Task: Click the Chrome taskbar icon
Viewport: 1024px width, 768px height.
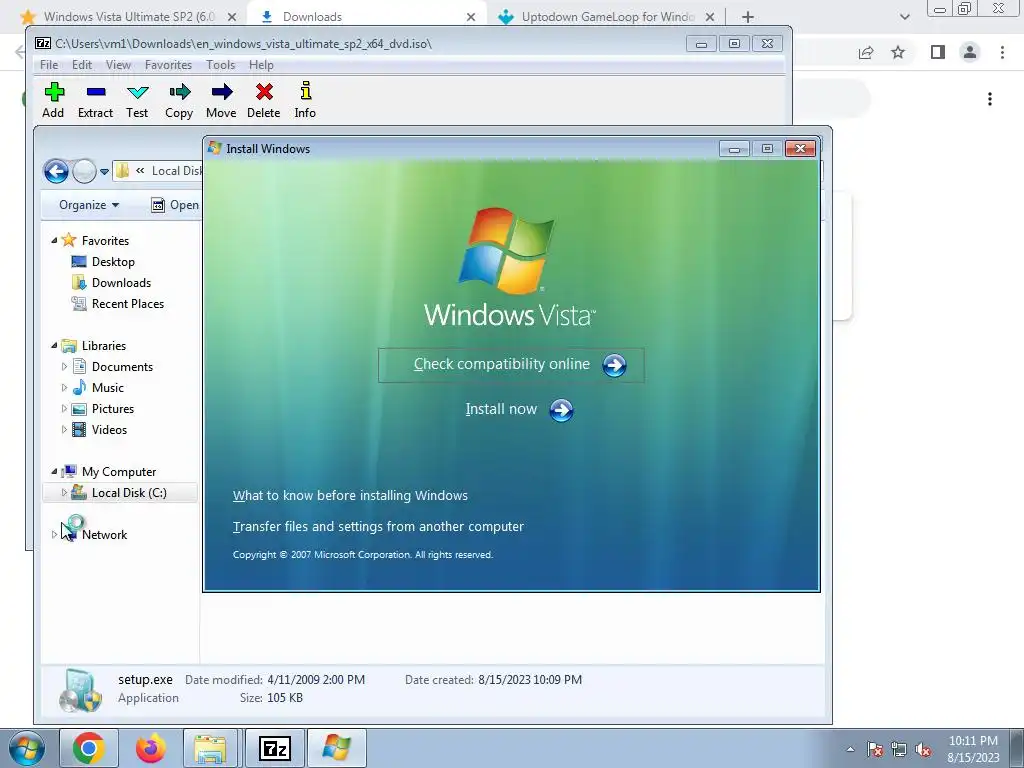Action: [x=89, y=748]
